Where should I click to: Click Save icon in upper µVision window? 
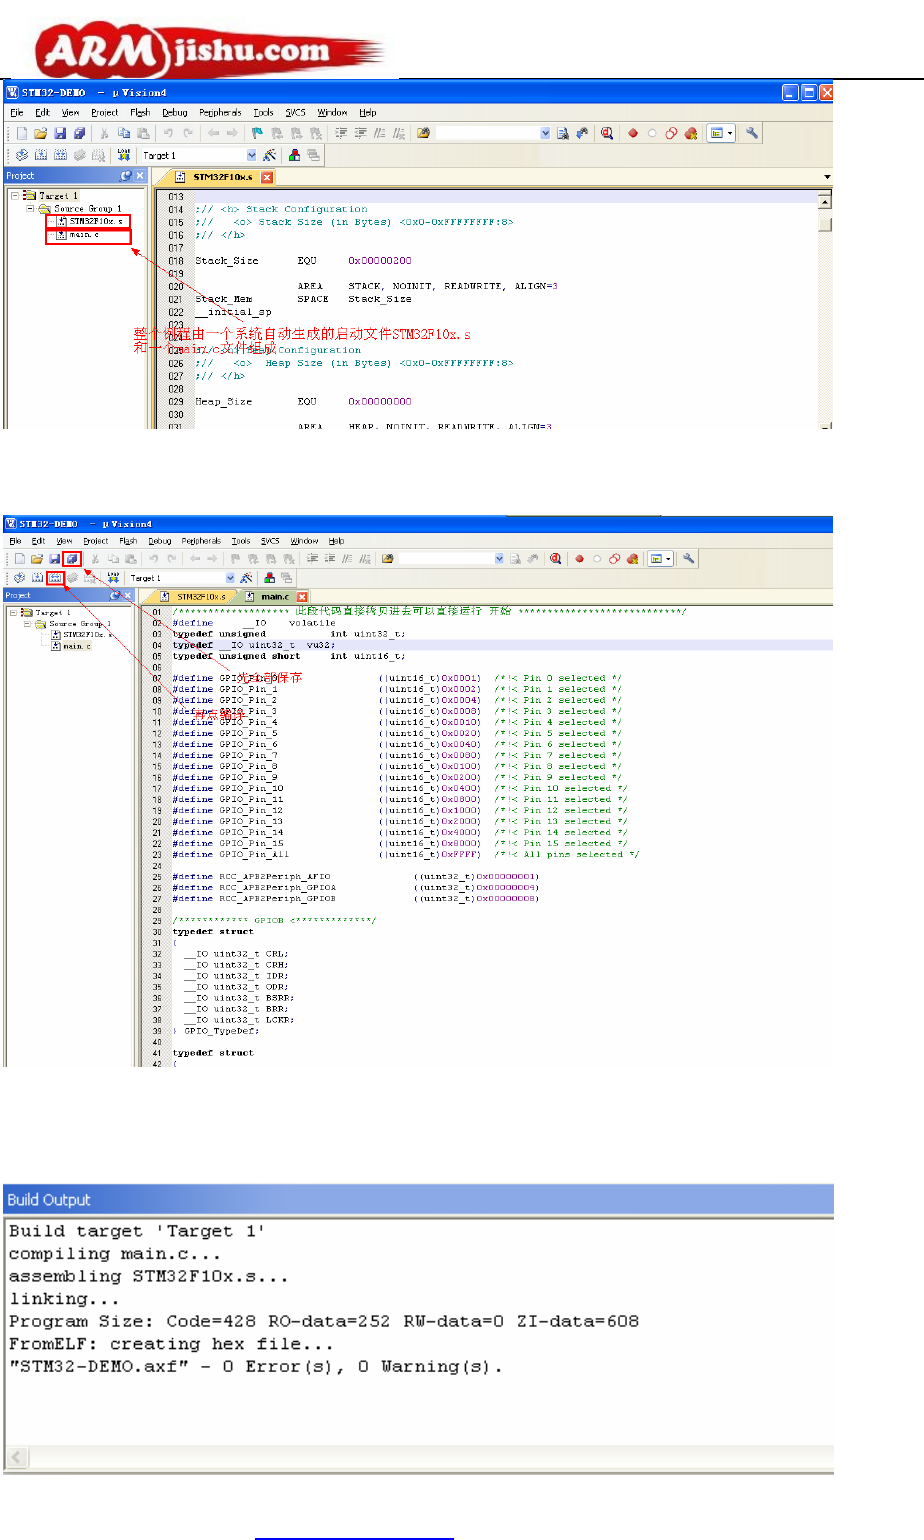click(60, 133)
